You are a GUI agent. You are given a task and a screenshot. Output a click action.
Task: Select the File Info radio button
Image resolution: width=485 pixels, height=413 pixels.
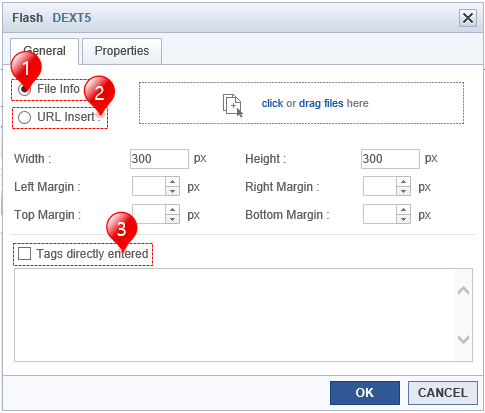tap(24, 89)
